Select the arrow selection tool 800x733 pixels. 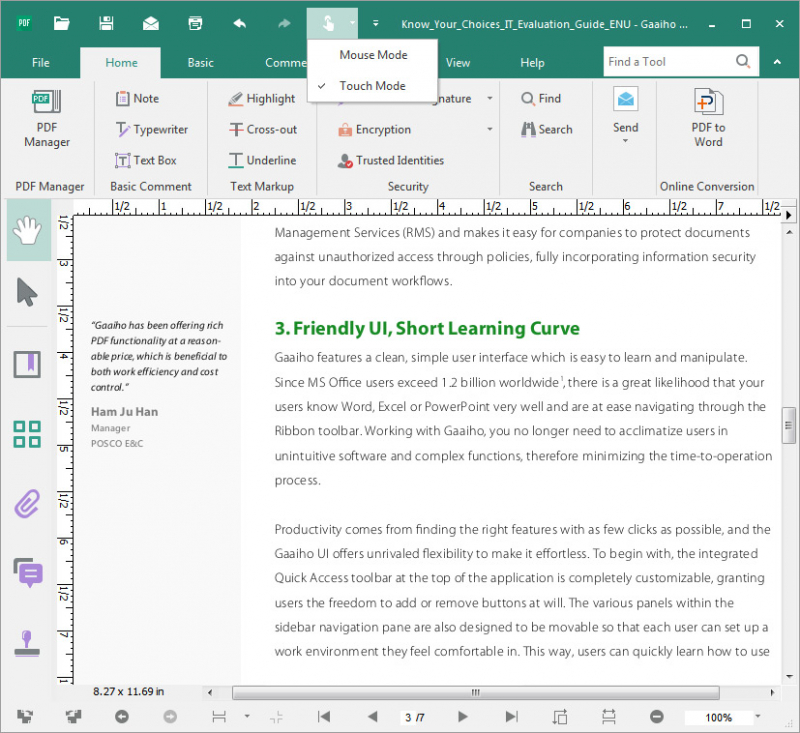pos(28,293)
